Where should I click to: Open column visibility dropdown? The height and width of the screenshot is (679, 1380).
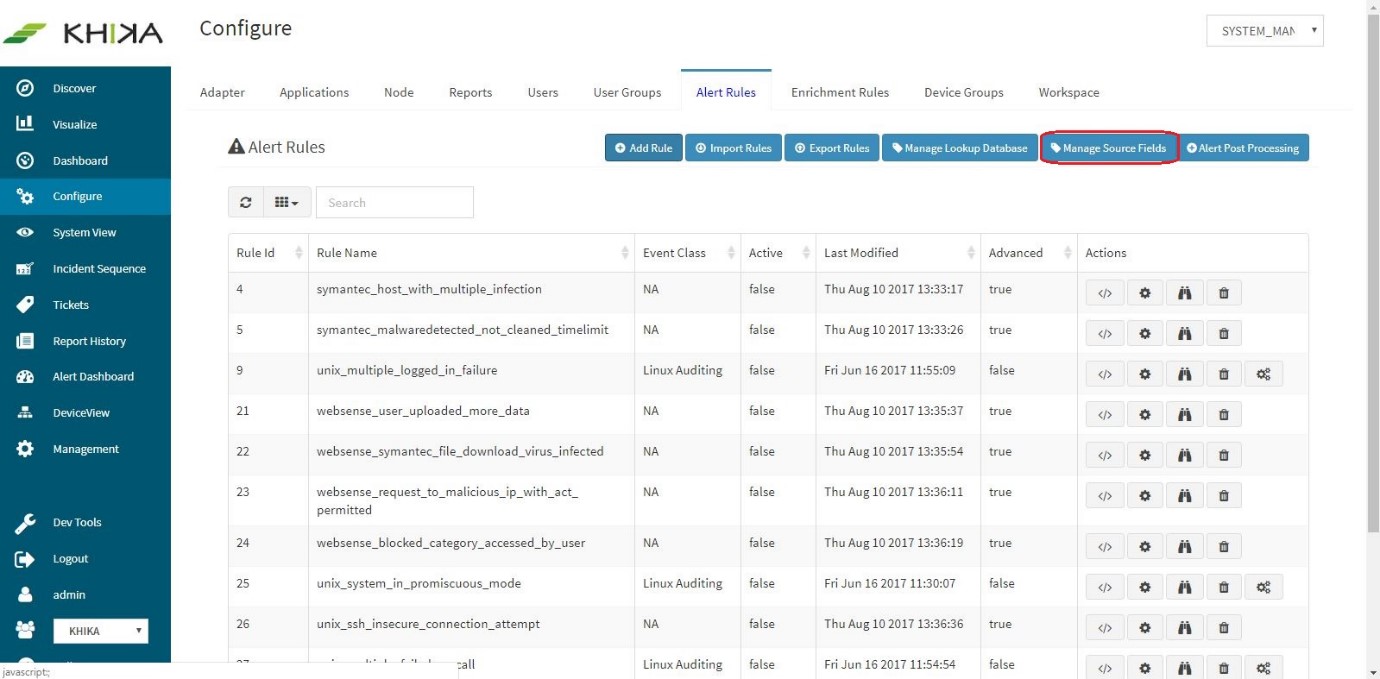(287, 202)
